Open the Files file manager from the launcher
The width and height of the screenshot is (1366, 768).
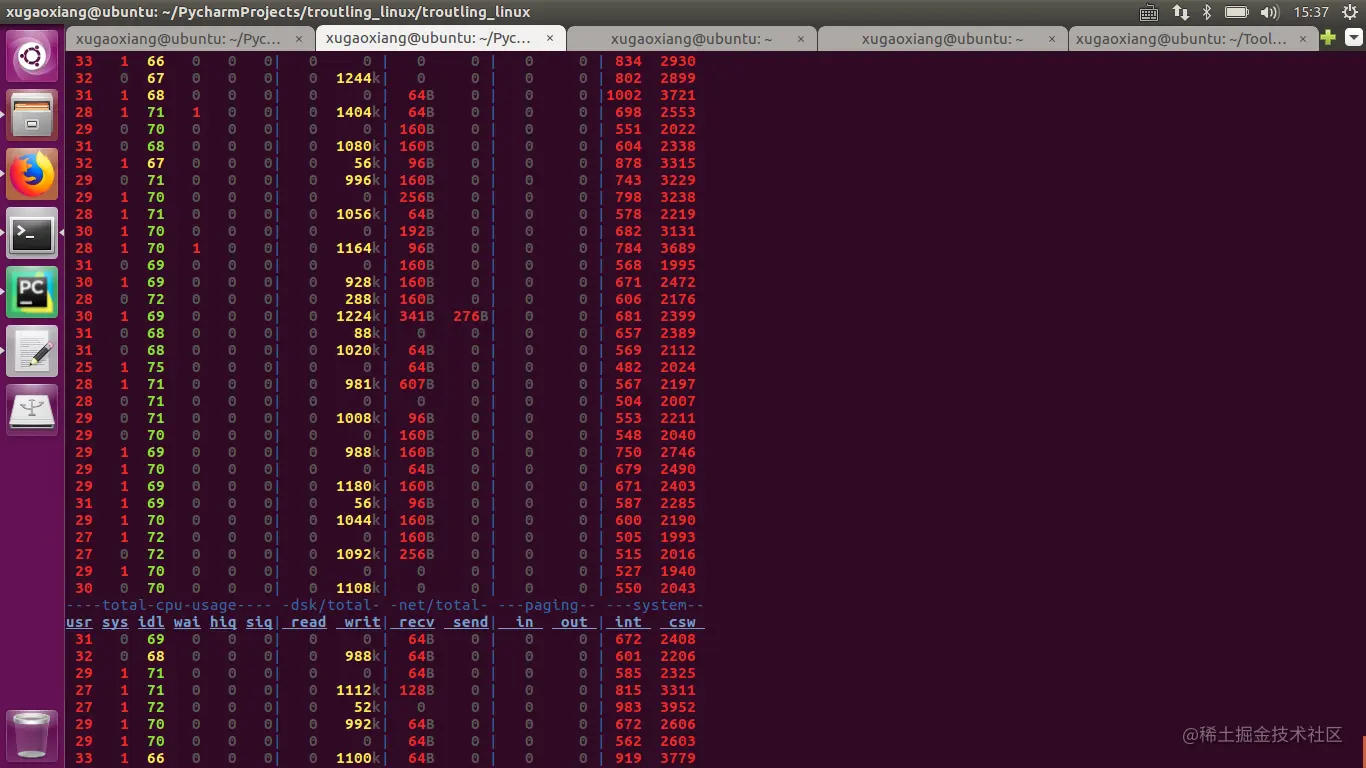[31, 113]
